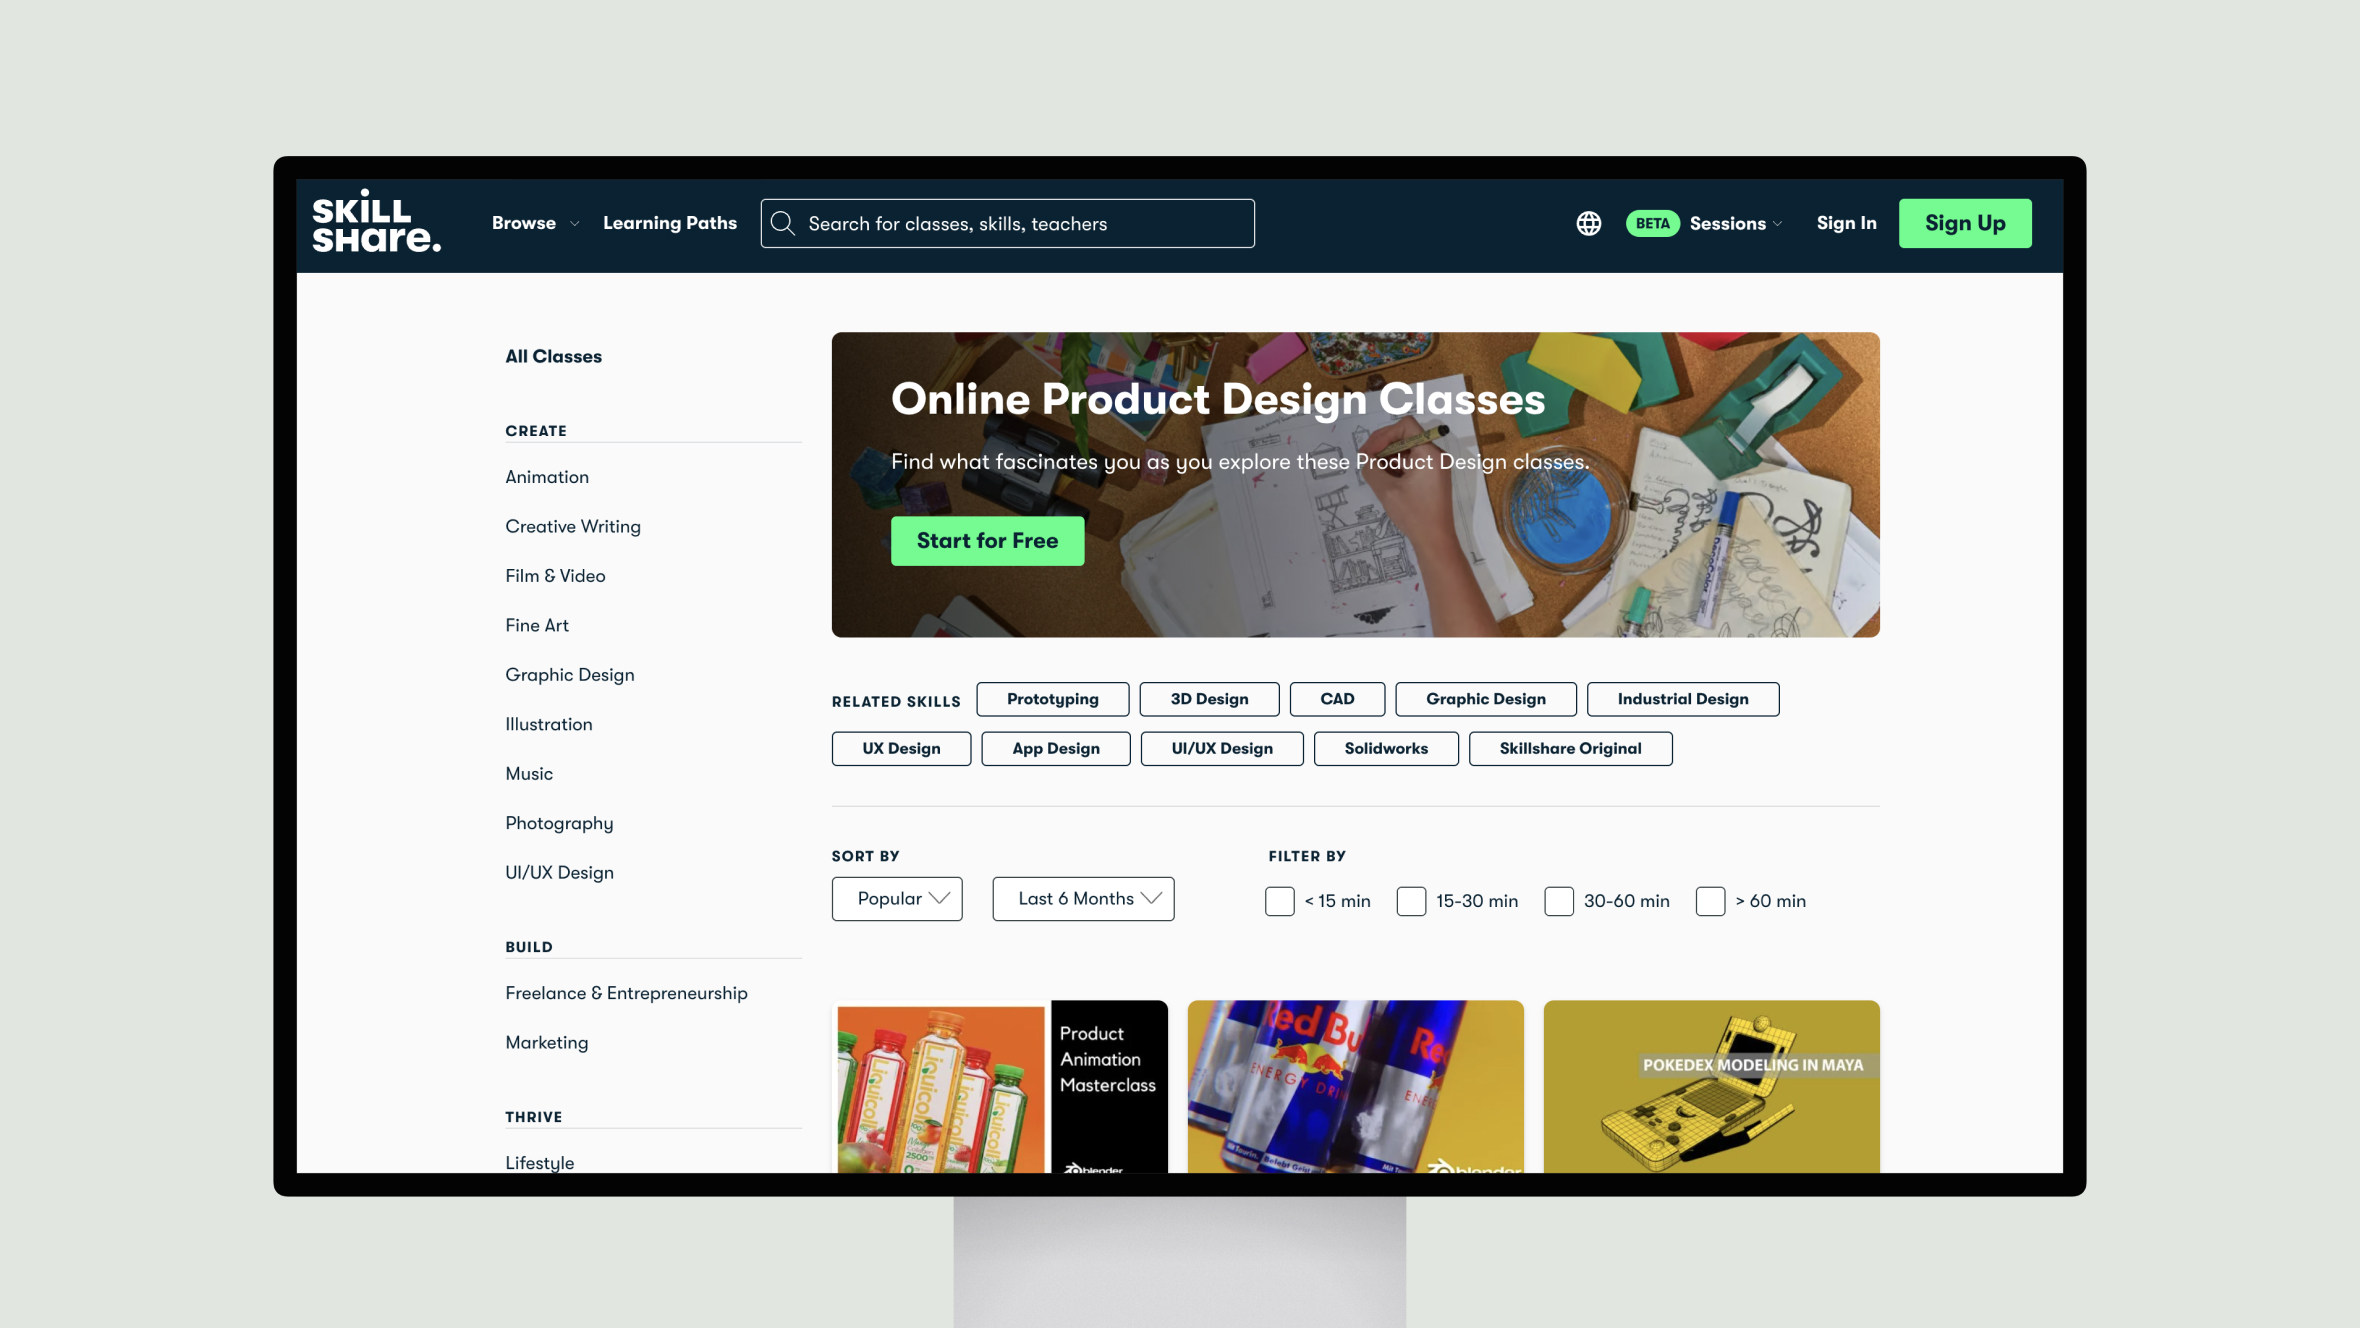Viewport: 2360px width, 1328px height.
Task: Click the Skillshare logo icon
Action: point(374,222)
